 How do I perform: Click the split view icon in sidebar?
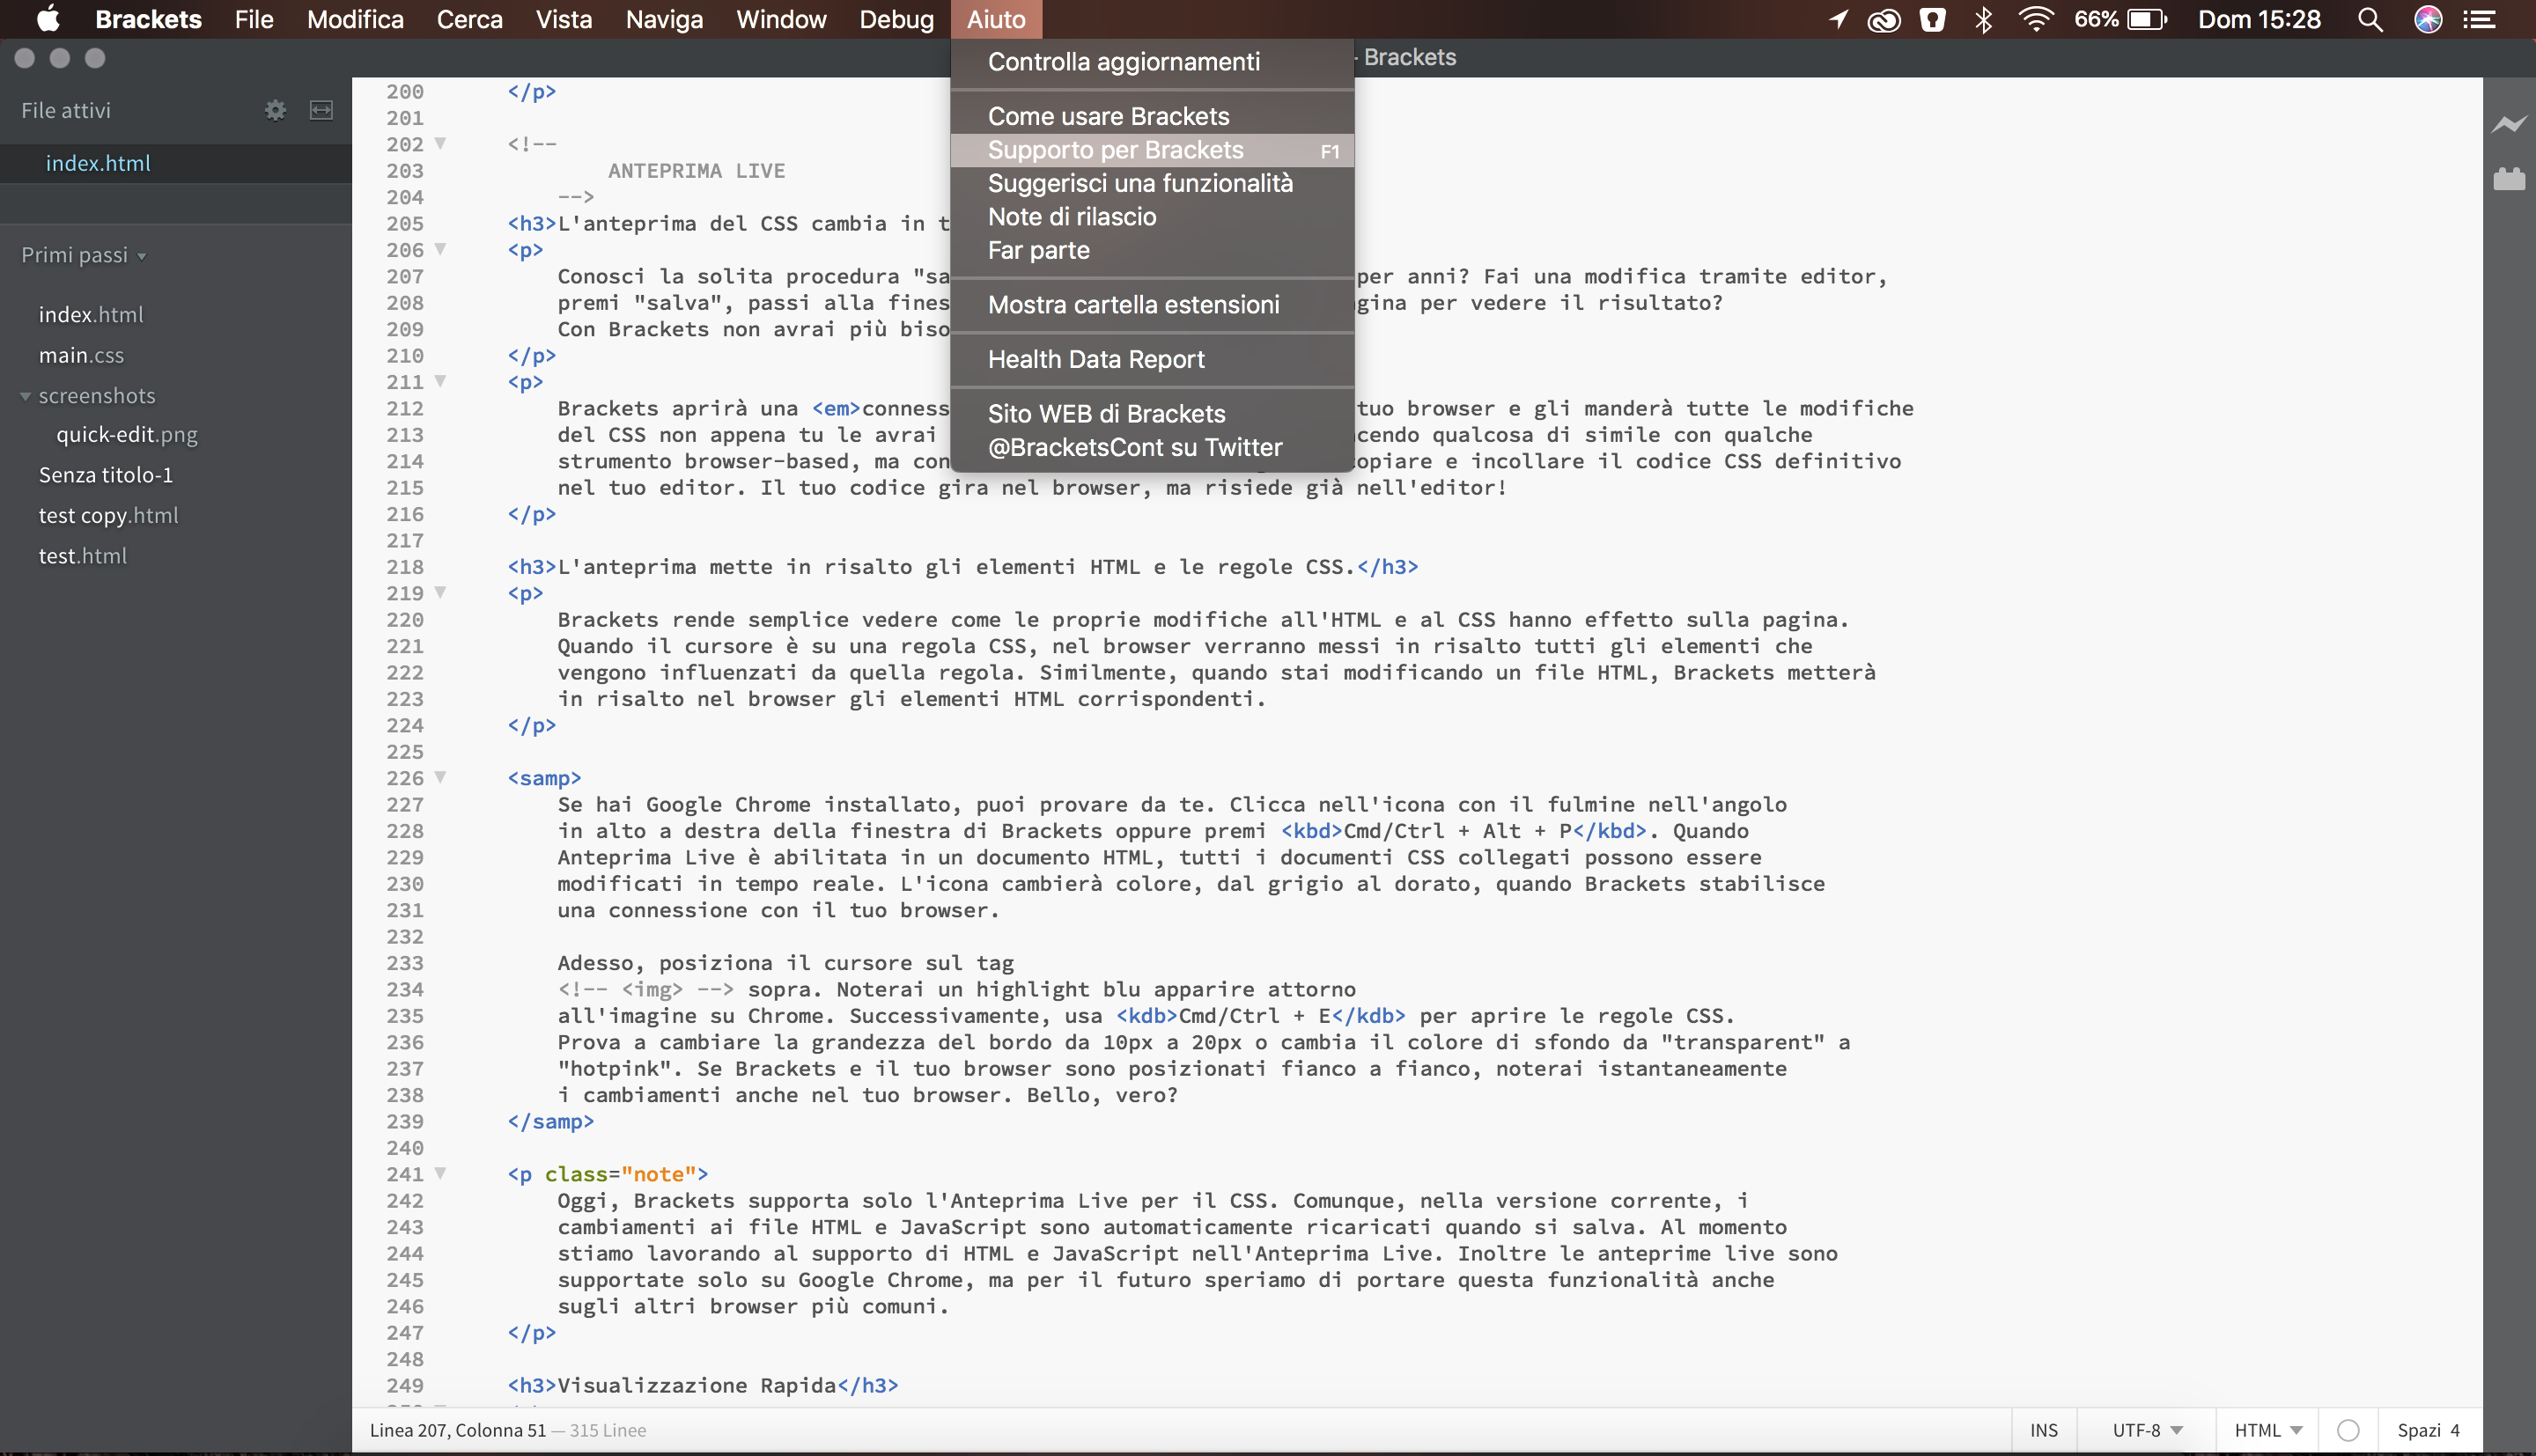coord(321,110)
